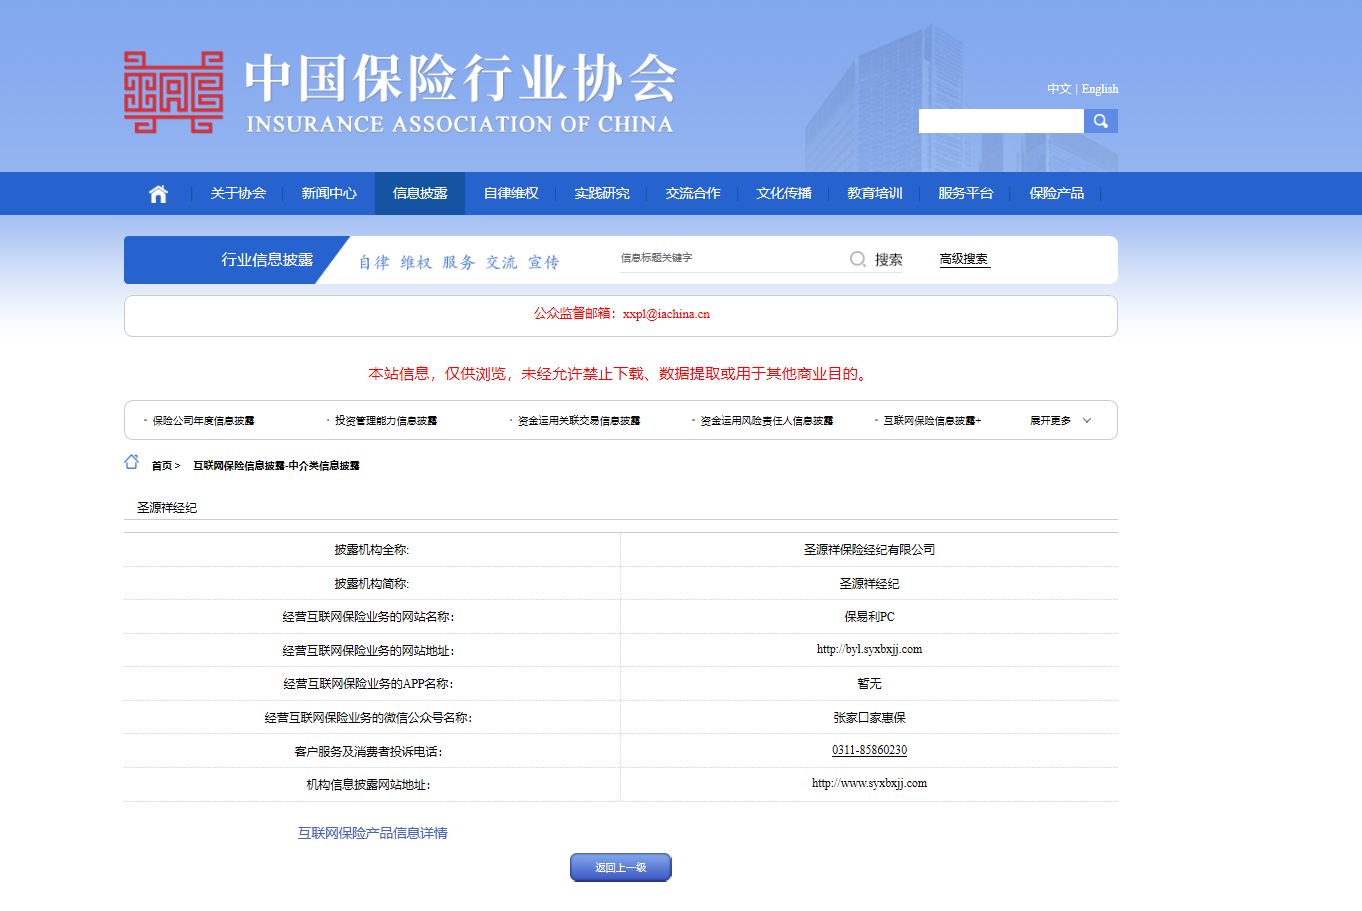This screenshot has height=911, width=1362.
Task: Click the magnifier search button at top right
Action: (1100, 121)
